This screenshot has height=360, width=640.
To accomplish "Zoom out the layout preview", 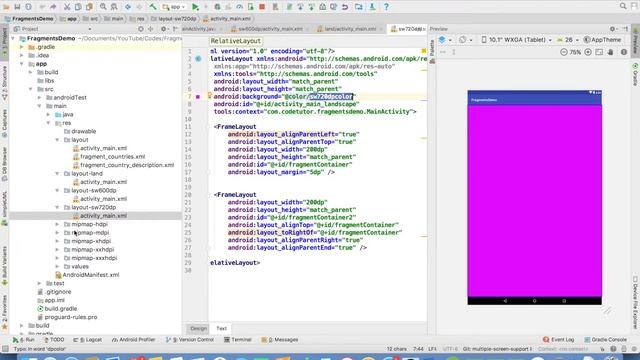I will click(564, 52).
